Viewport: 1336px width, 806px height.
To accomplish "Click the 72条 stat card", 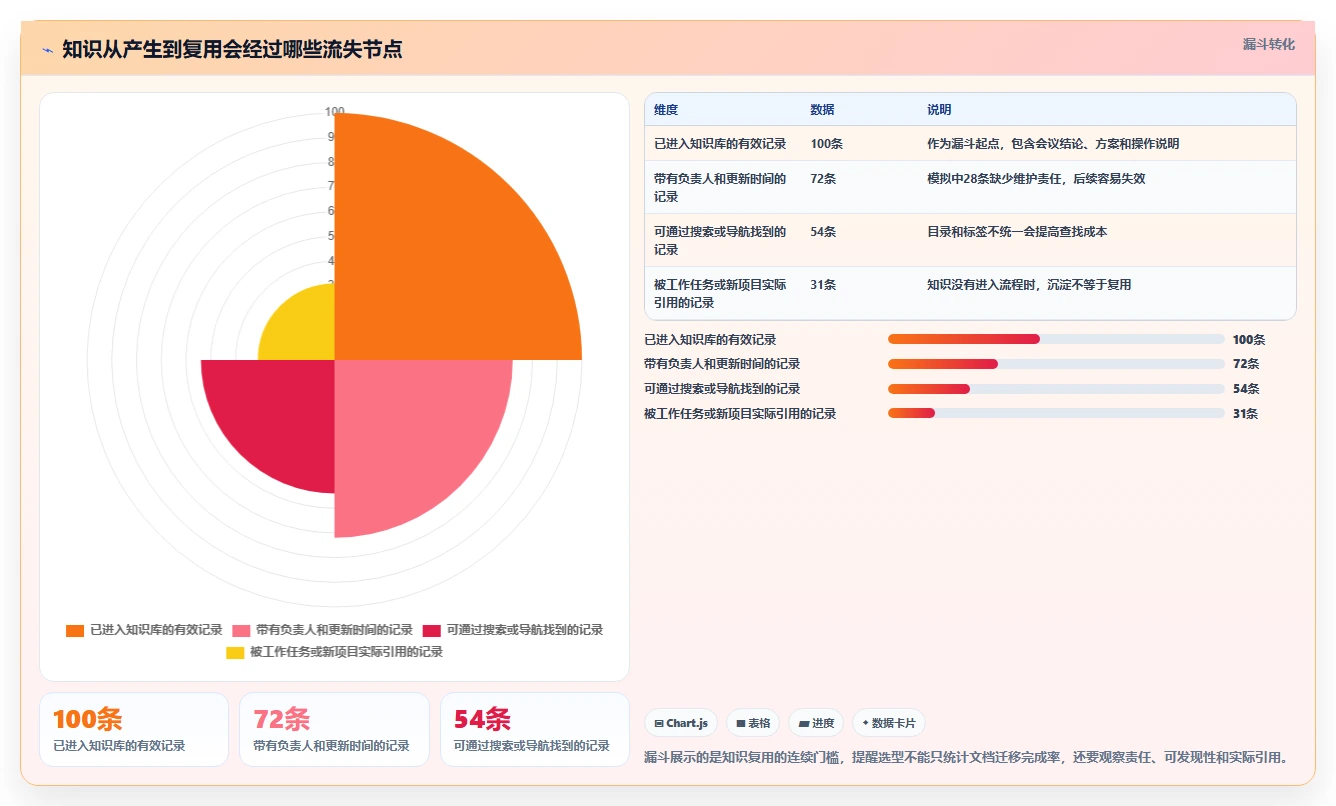I will 334,730.
